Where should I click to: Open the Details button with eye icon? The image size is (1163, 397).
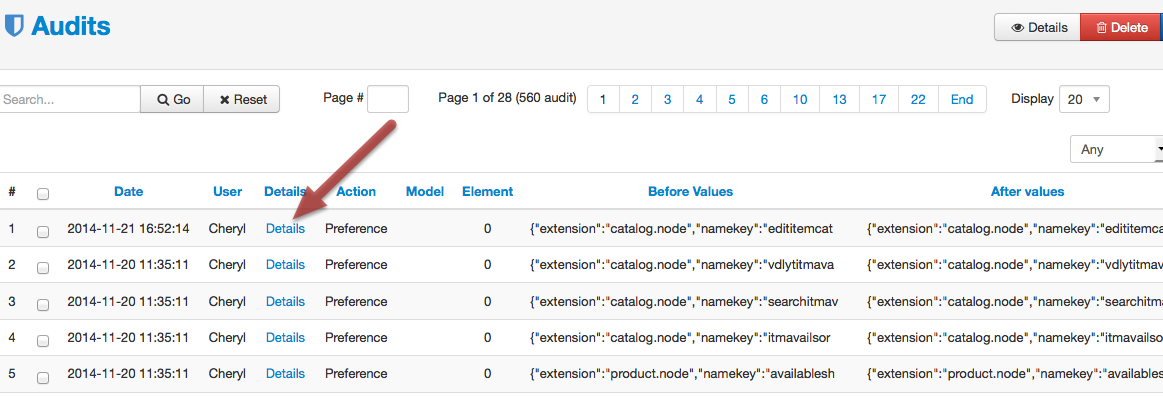point(1037,27)
